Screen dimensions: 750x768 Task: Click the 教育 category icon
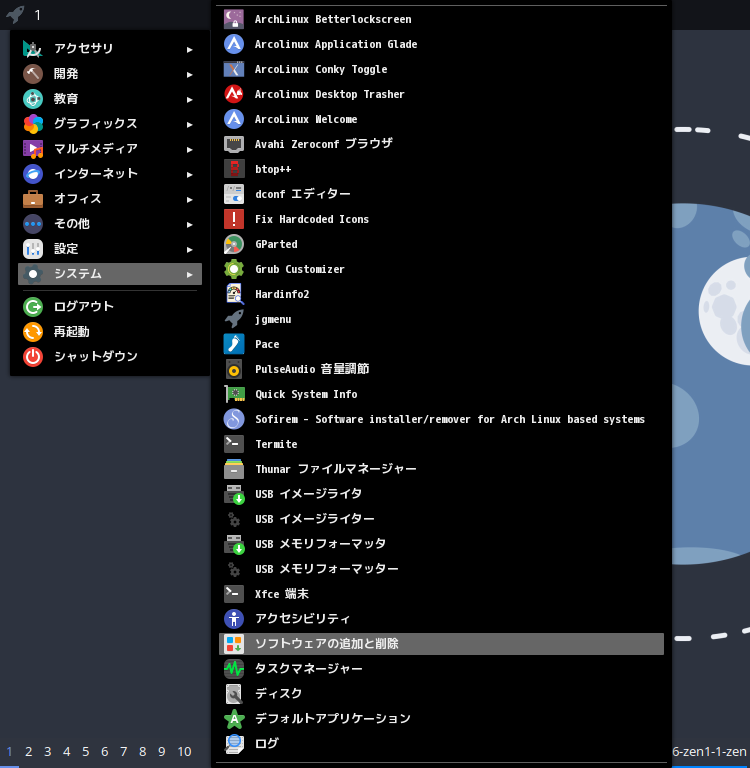click(33, 99)
